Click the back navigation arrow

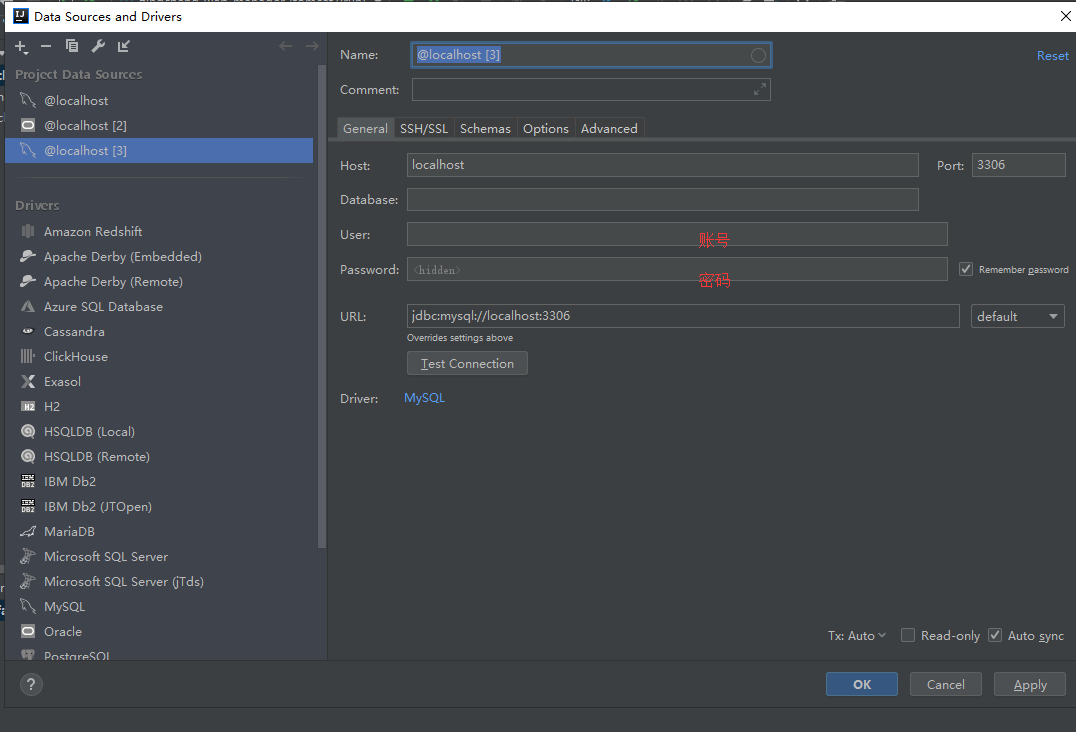coord(285,45)
